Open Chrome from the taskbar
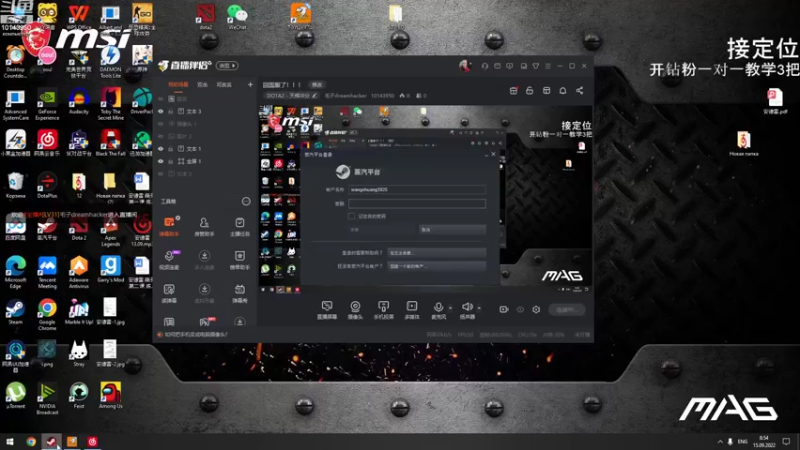Viewport: 800px width, 450px height. coord(31,441)
